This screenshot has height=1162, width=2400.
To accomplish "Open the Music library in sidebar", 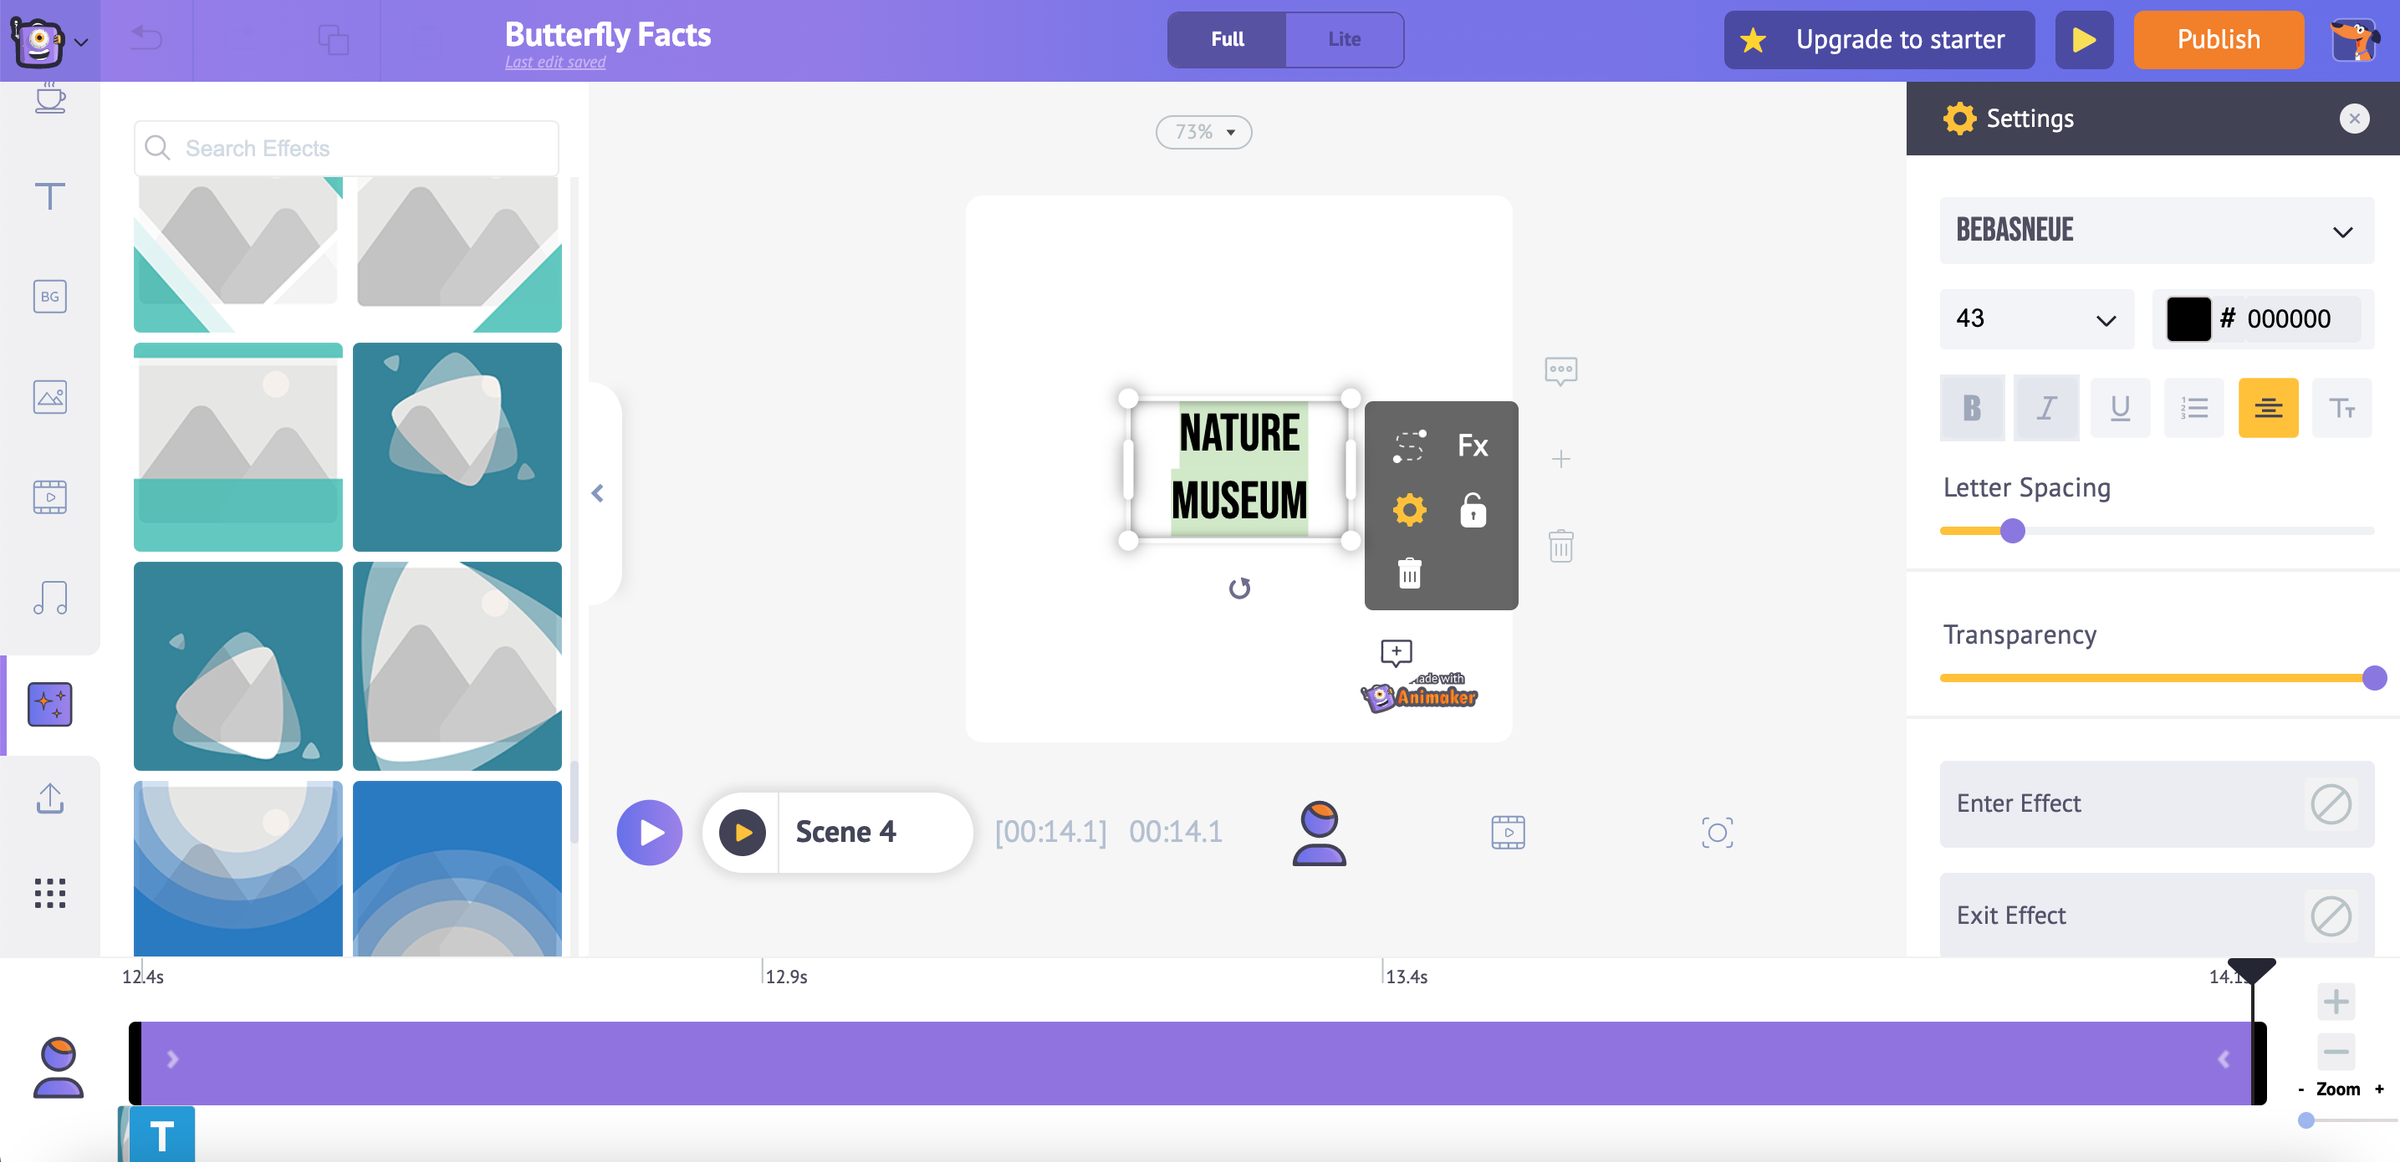I will [x=50, y=598].
